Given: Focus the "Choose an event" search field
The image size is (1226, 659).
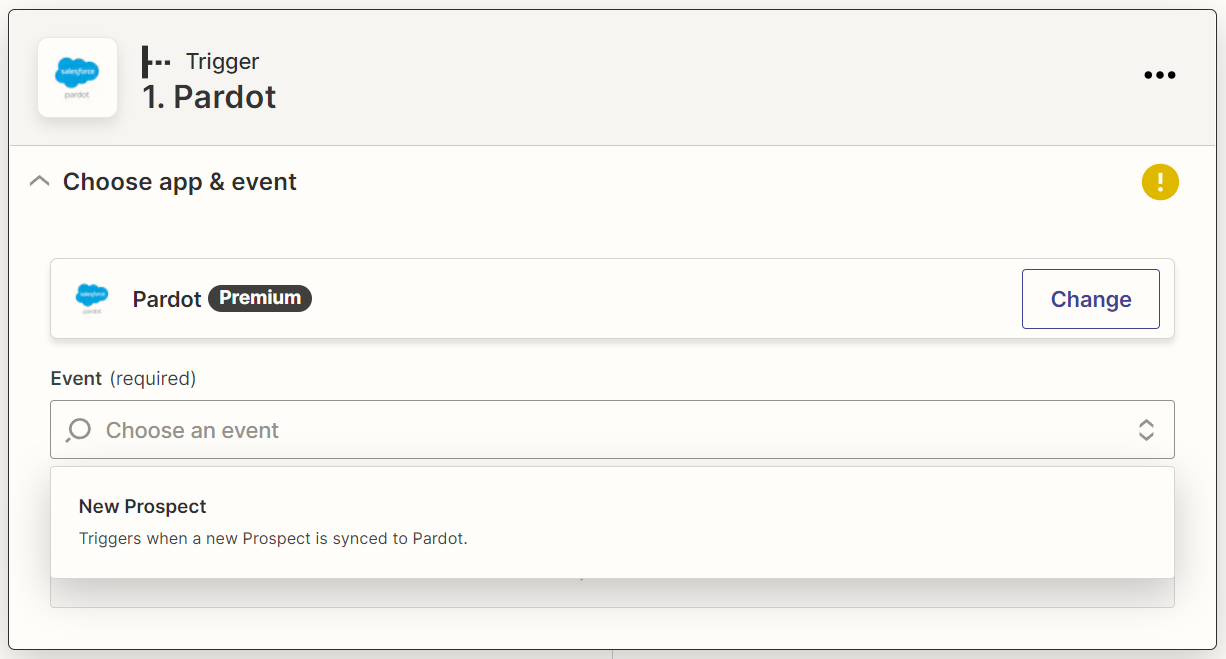Looking at the screenshot, I should (x=612, y=430).
